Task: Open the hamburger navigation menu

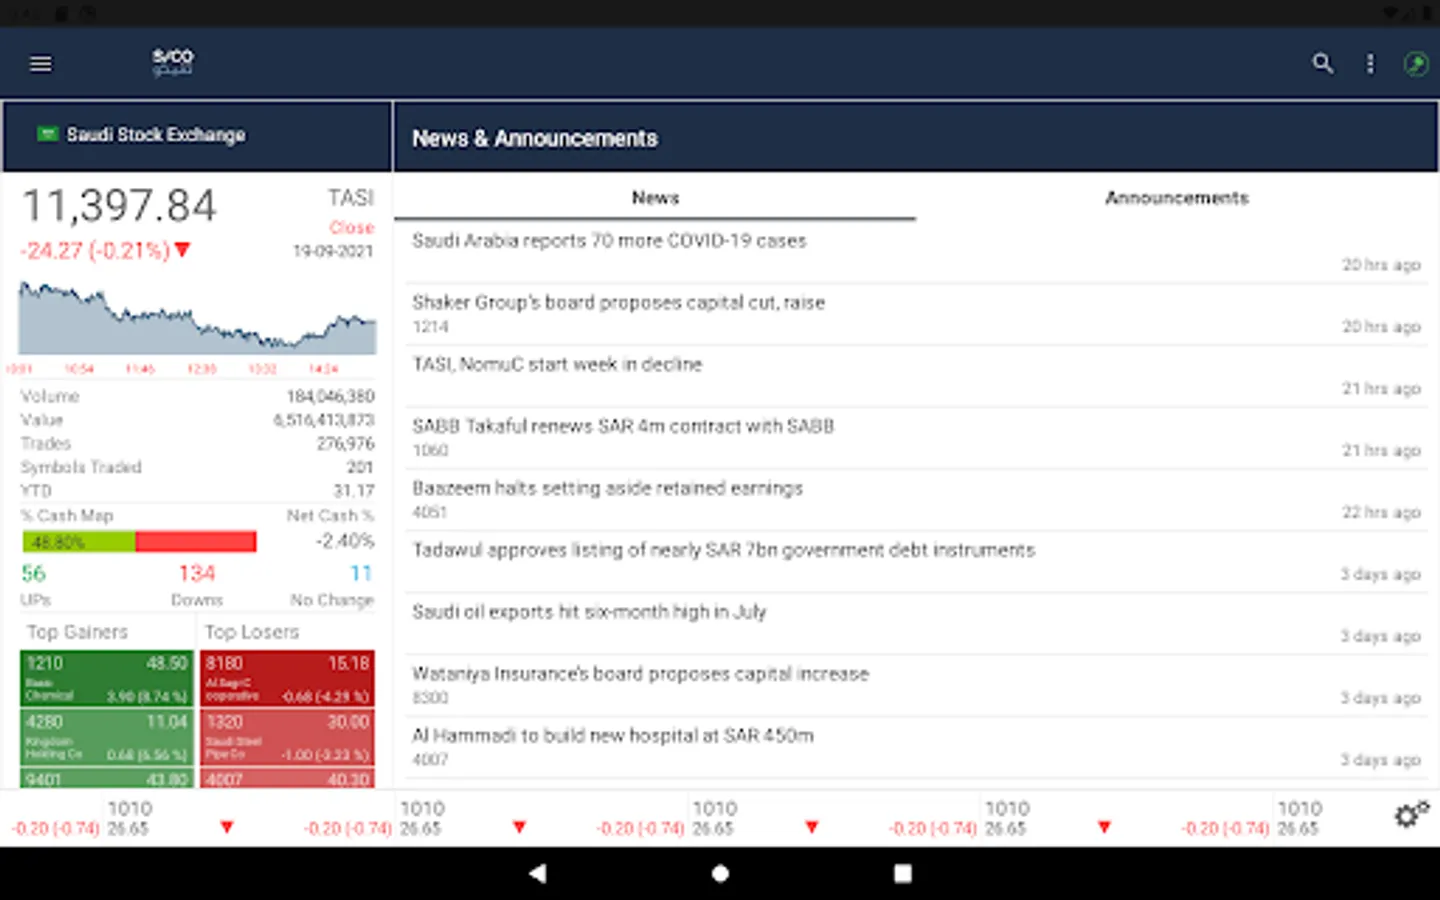Action: pos(41,64)
